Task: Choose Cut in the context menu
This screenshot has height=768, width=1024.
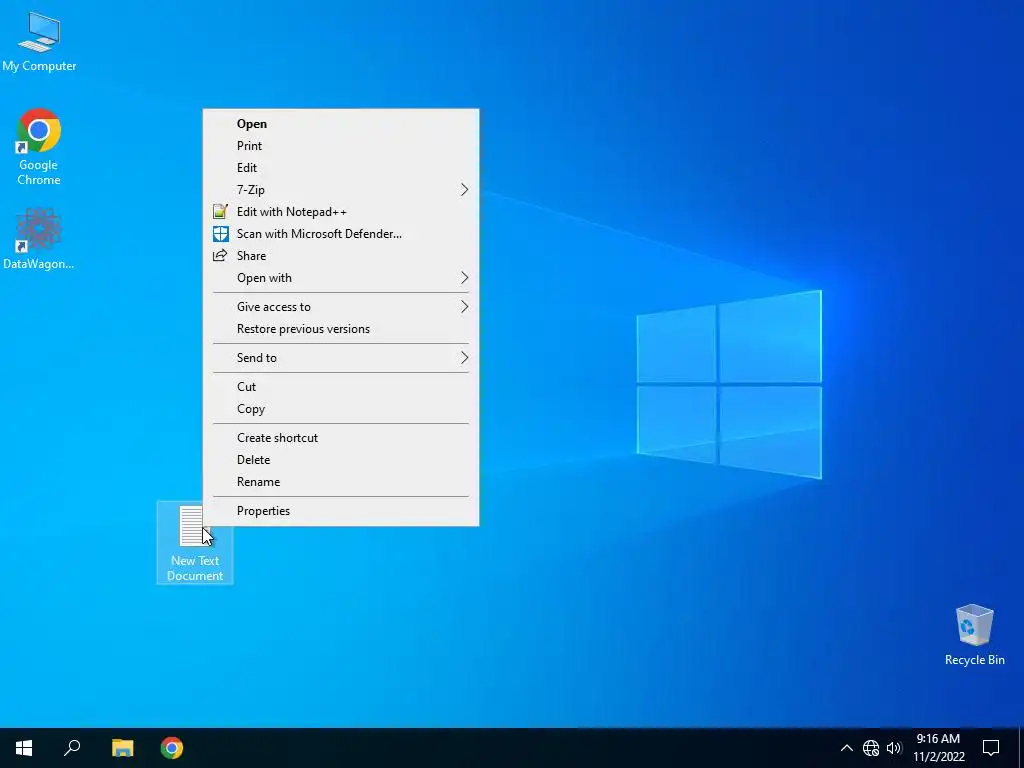Action: click(x=341, y=387)
